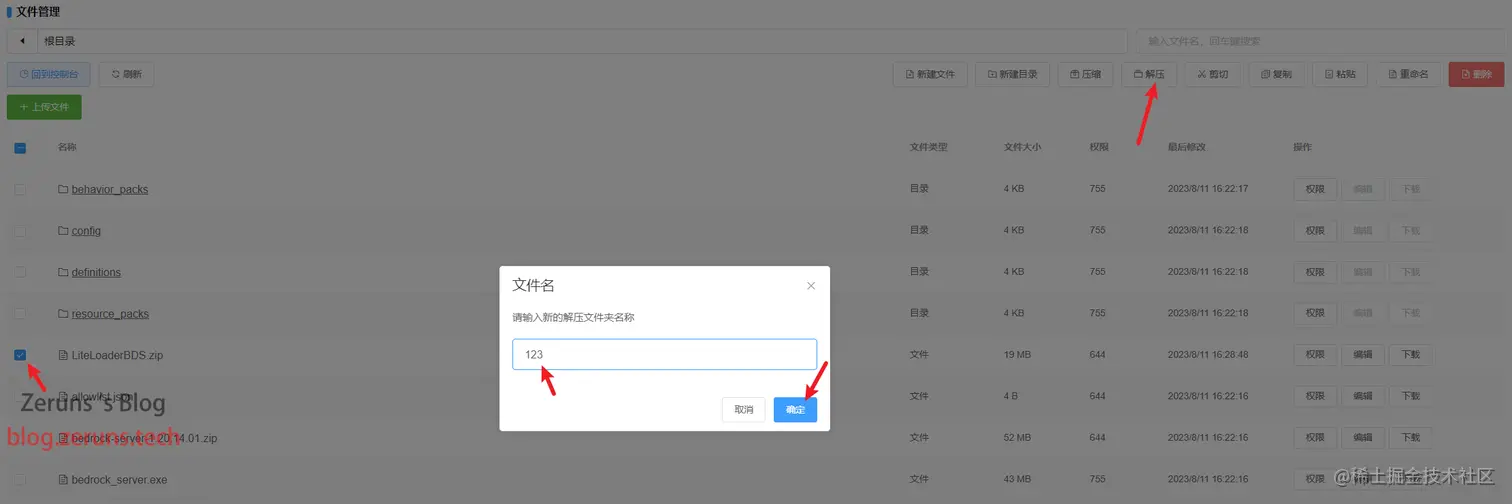Image resolution: width=1512 pixels, height=504 pixels.
Task: Click the date 2023/8/11 16:22:17
Action: coord(1208,189)
